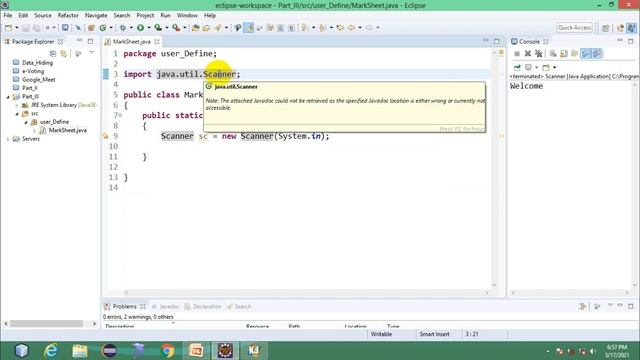
Task: Open the File menu
Action: coord(8,16)
